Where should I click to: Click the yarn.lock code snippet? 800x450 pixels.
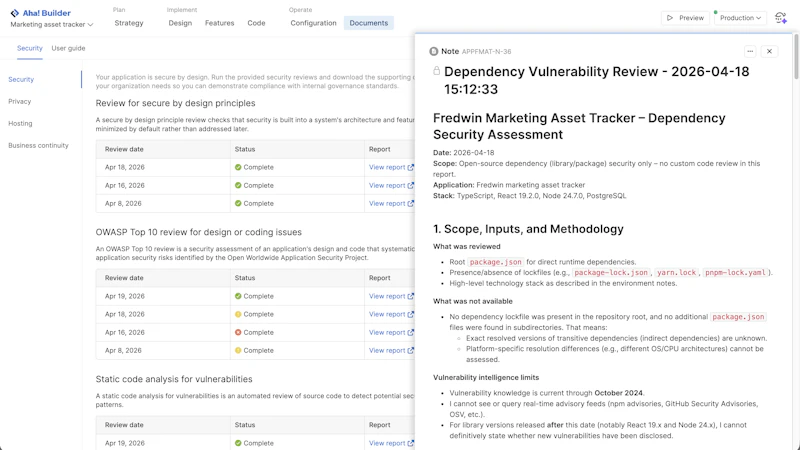(x=677, y=272)
